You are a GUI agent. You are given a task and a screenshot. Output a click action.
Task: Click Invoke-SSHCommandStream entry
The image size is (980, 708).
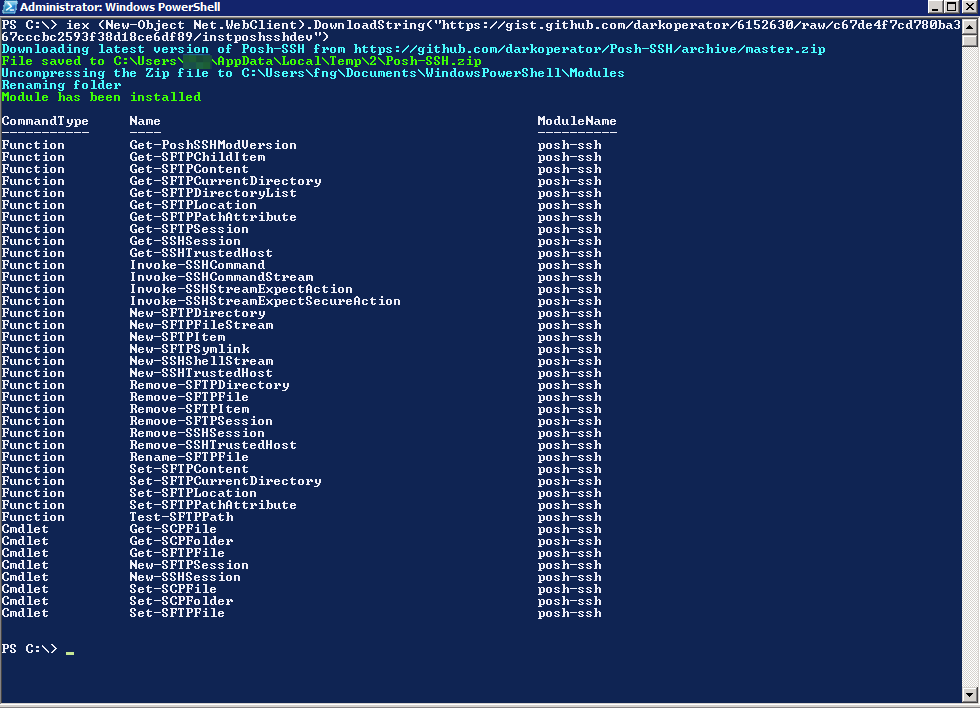coord(221,277)
